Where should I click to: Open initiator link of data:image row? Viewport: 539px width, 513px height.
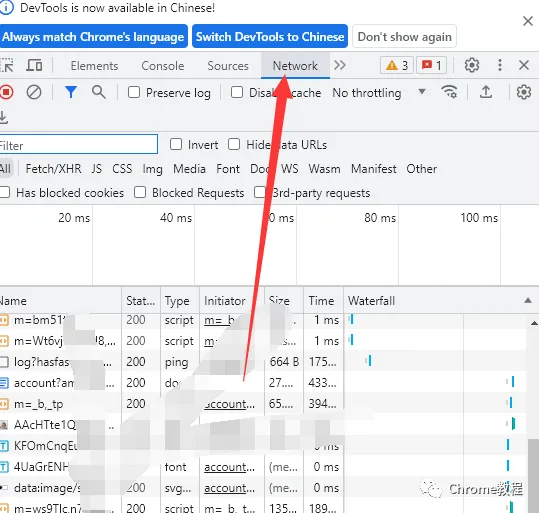point(229,488)
